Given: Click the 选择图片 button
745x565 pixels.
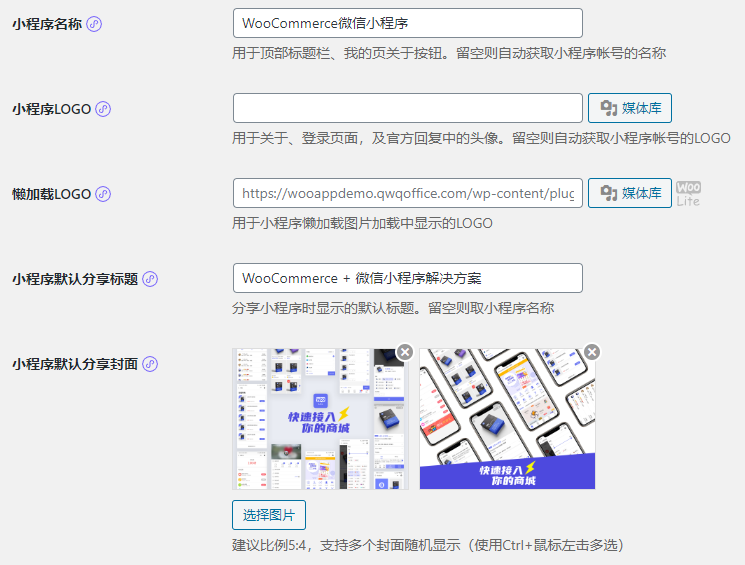Looking at the screenshot, I should 269,515.
